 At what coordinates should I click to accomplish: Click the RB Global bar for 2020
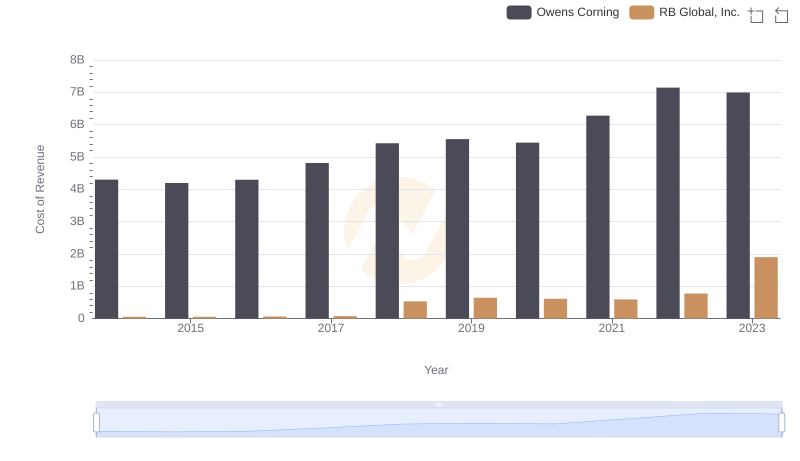tap(556, 309)
